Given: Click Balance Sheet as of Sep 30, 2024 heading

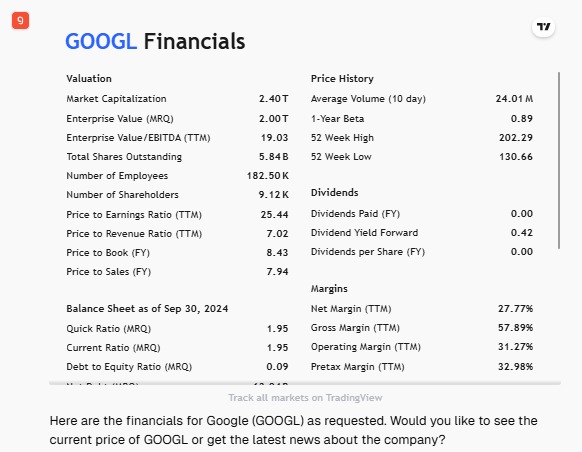Looking at the screenshot, I should pos(147,309).
